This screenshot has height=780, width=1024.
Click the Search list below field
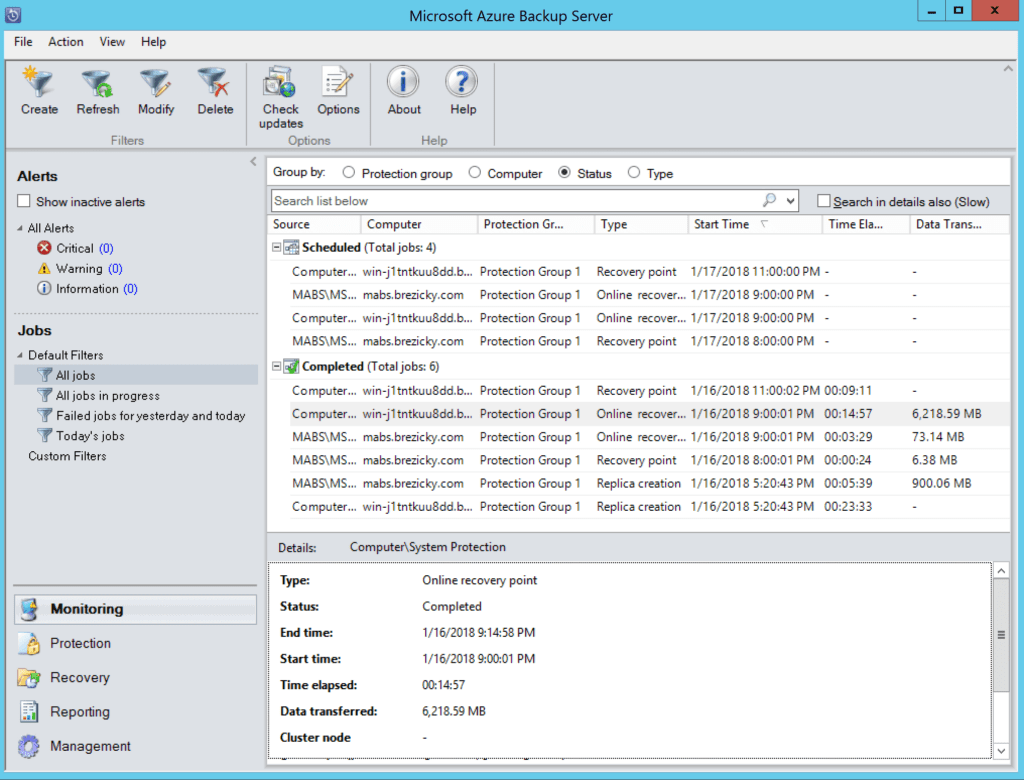[515, 201]
